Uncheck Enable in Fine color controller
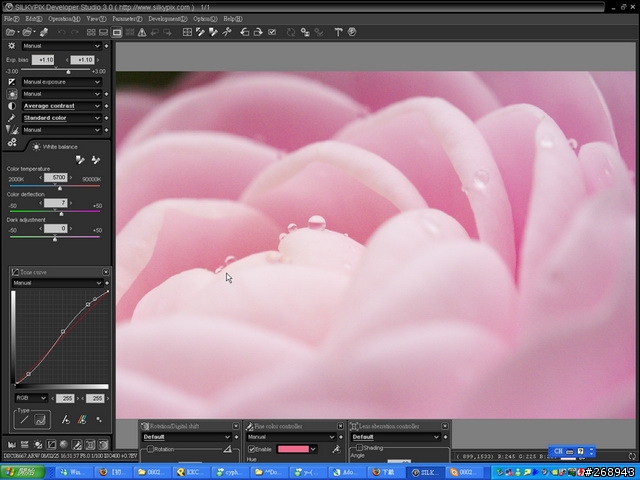This screenshot has height=480, width=640. coord(252,449)
